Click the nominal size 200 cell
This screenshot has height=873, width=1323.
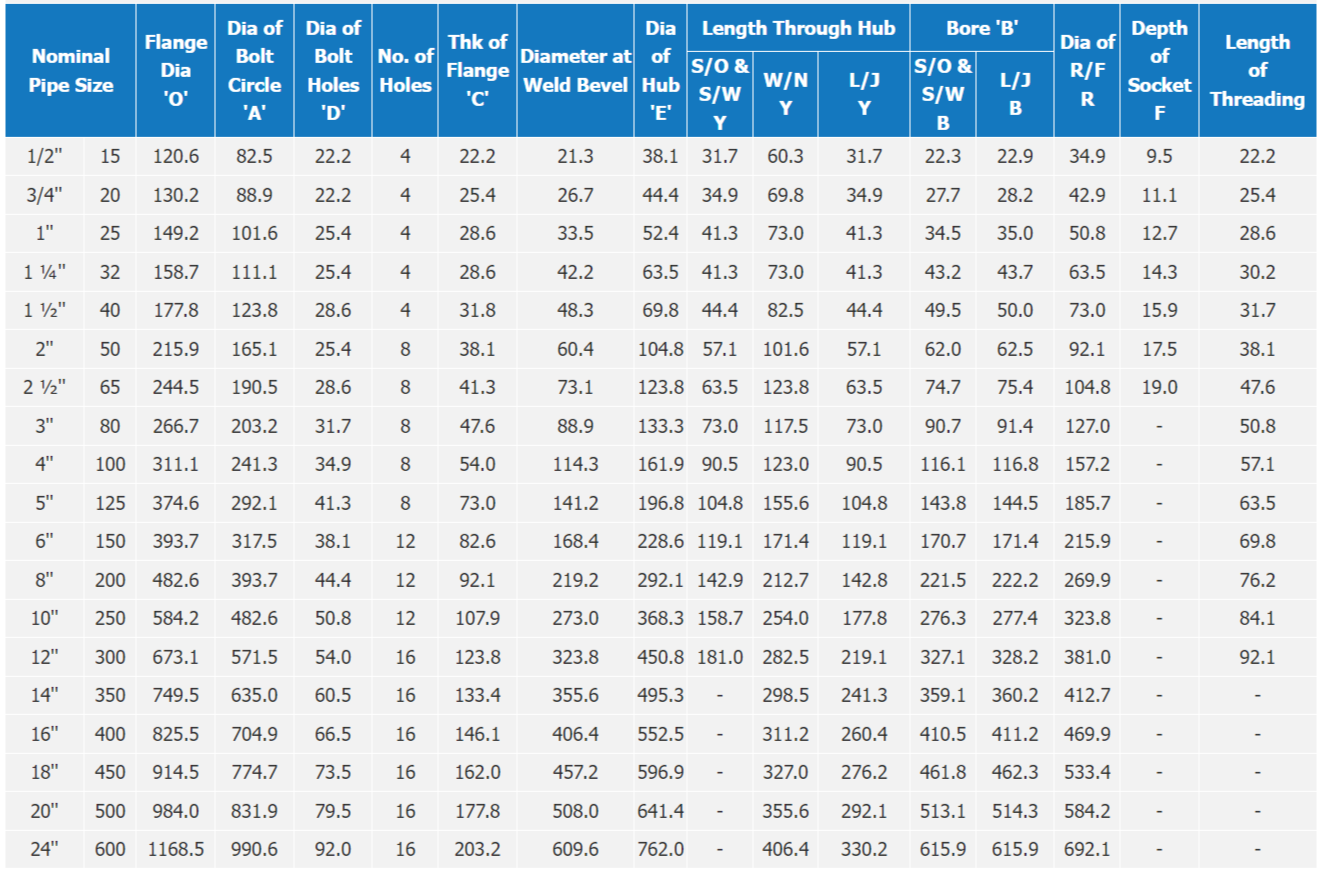coord(110,580)
